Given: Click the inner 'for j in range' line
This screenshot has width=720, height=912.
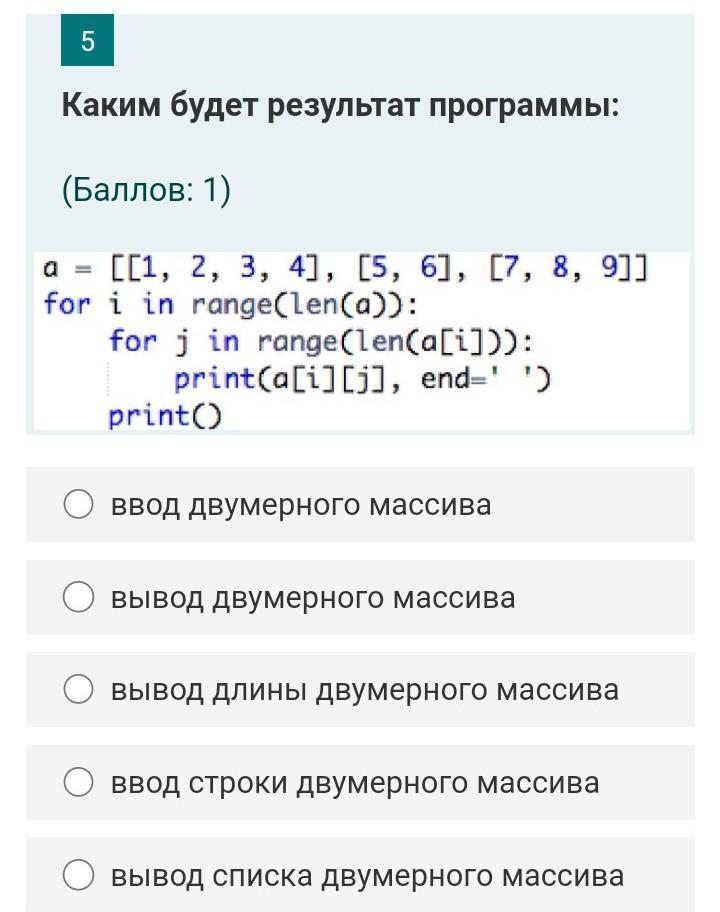Looking at the screenshot, I should tap(320, 341).
